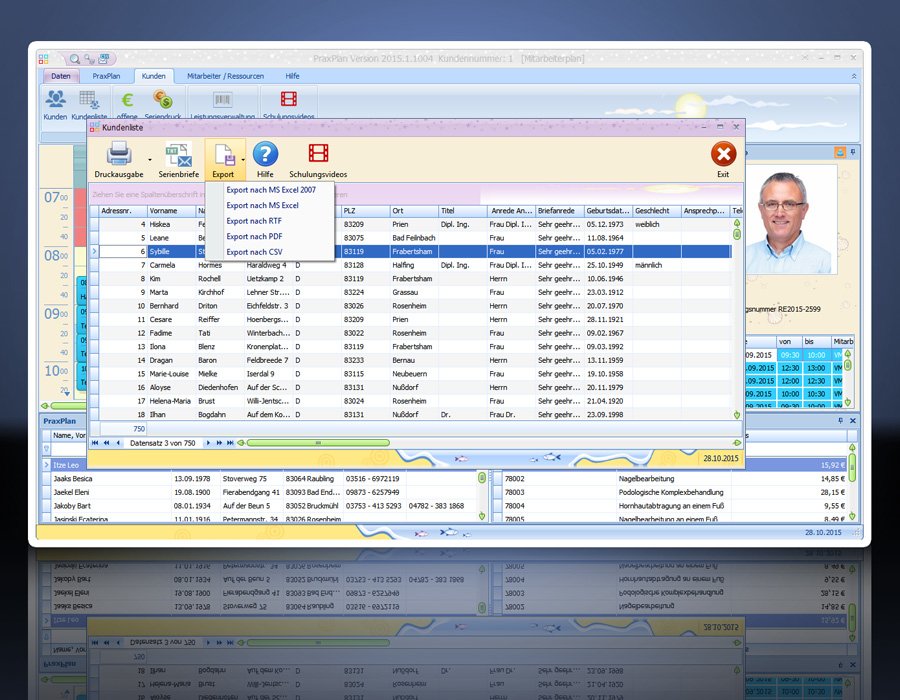Click the Kunden people icon in ribbon
Screen dimensions: 900x700
coord(55,99)
